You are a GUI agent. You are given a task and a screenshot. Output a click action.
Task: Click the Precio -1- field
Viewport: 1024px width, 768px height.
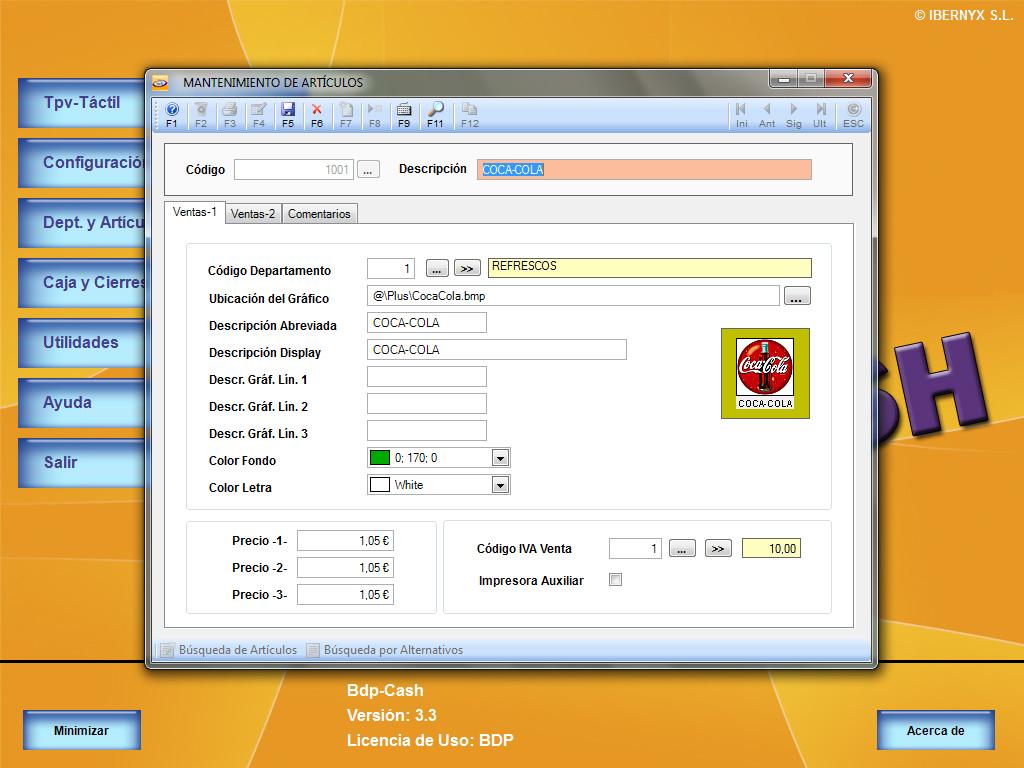click(345, 541)
